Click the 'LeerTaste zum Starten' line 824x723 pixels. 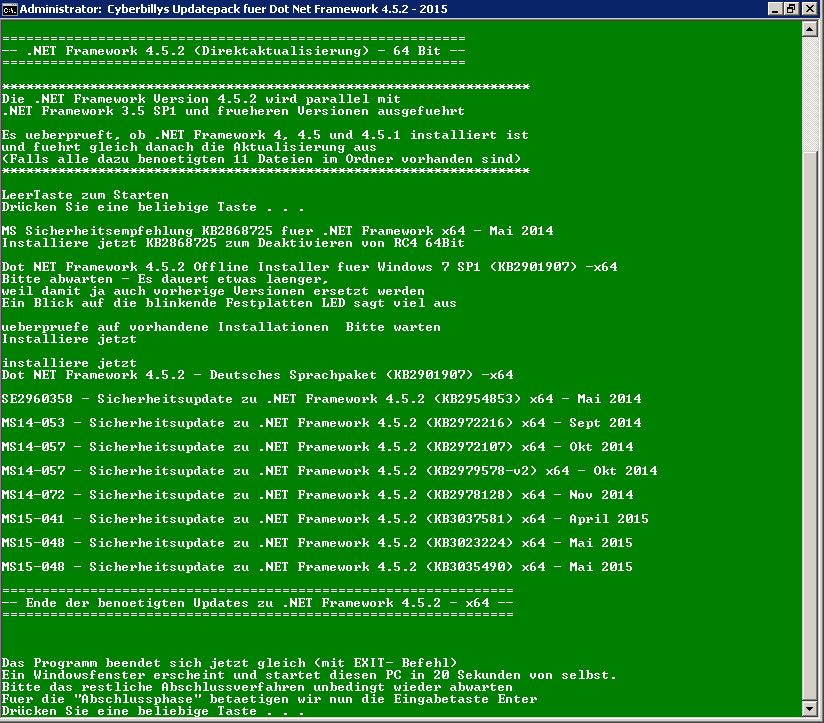[x=85, y=195]
